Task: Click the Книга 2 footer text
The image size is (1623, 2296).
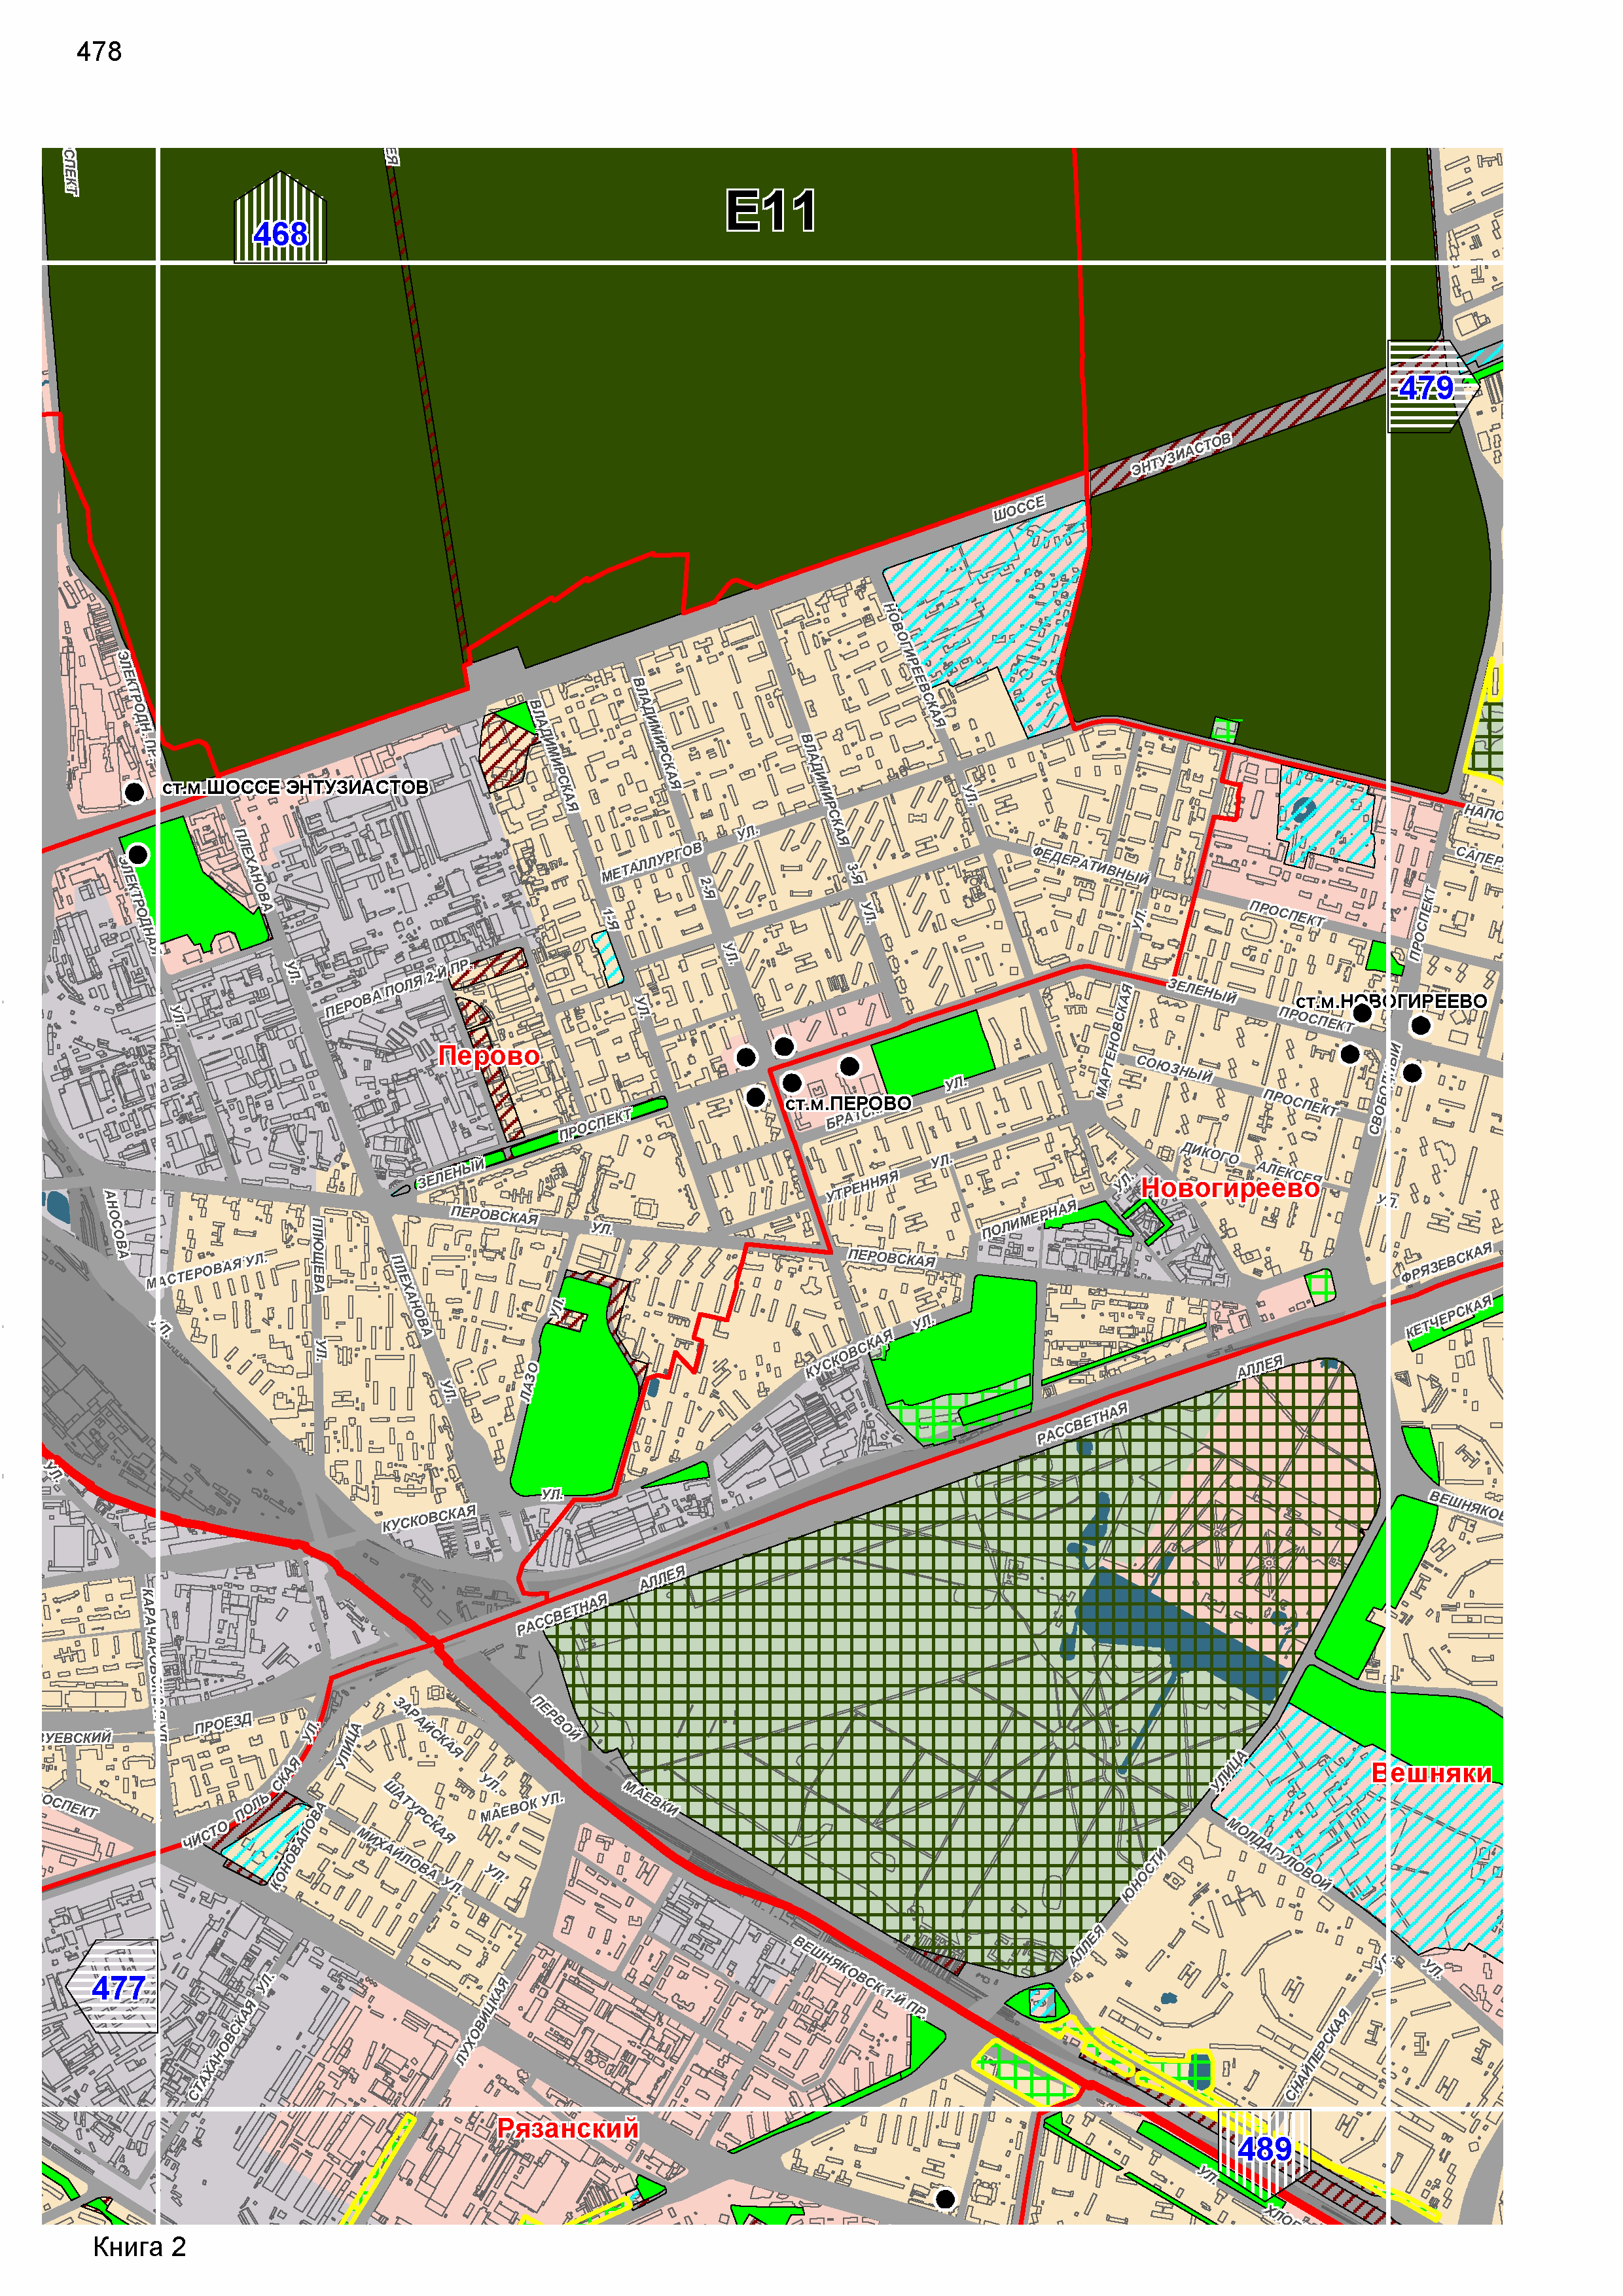Action: pos(139,2247)
